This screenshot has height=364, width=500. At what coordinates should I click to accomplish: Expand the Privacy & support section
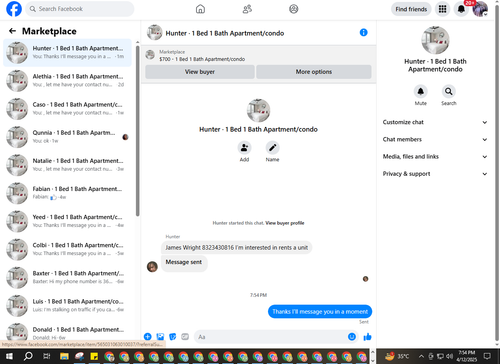tap(435, 174)
